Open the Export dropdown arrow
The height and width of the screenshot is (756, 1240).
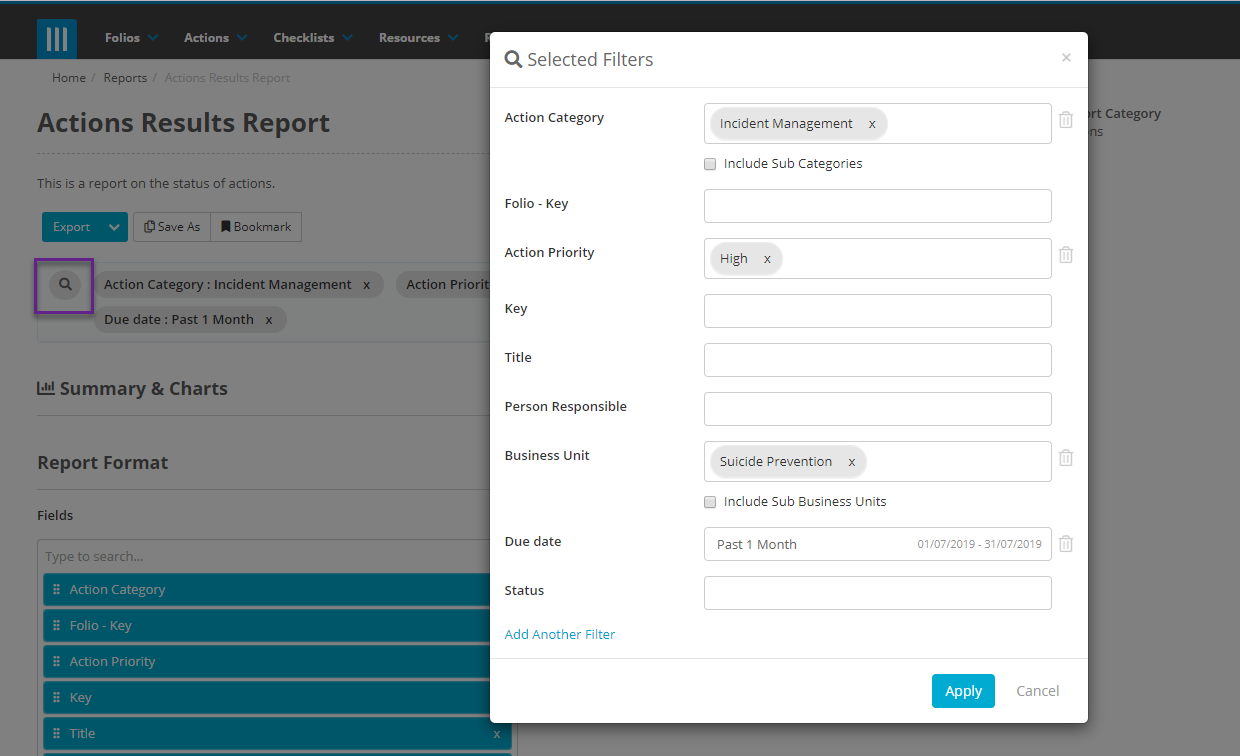tap(113, 226)
